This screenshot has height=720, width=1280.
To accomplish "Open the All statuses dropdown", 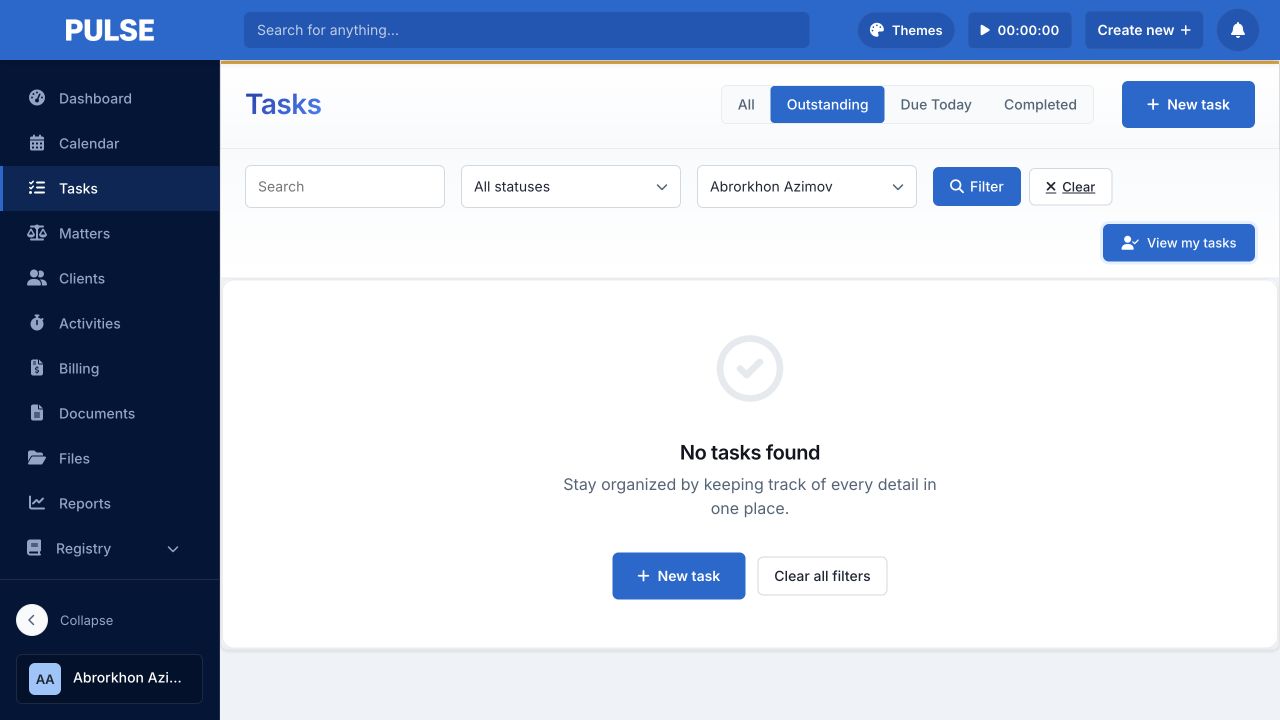I will coord(571,187).
